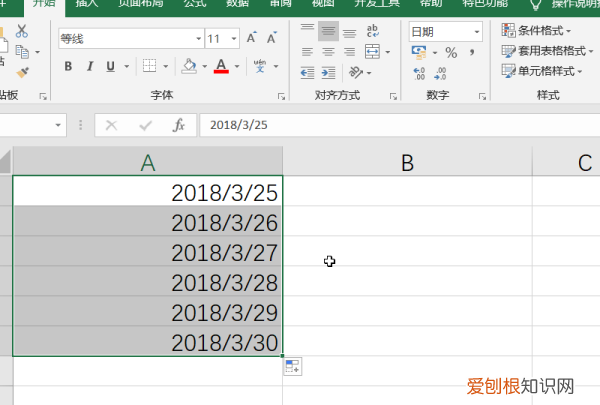Toggle Italic formatting
Image resolution: width=600 pixels, height=405 pixels.
pos(90,66)
